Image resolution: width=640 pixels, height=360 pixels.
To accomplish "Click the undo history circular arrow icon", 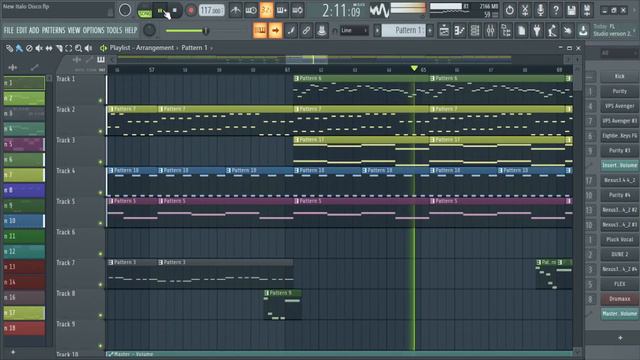I will [509, 10].
